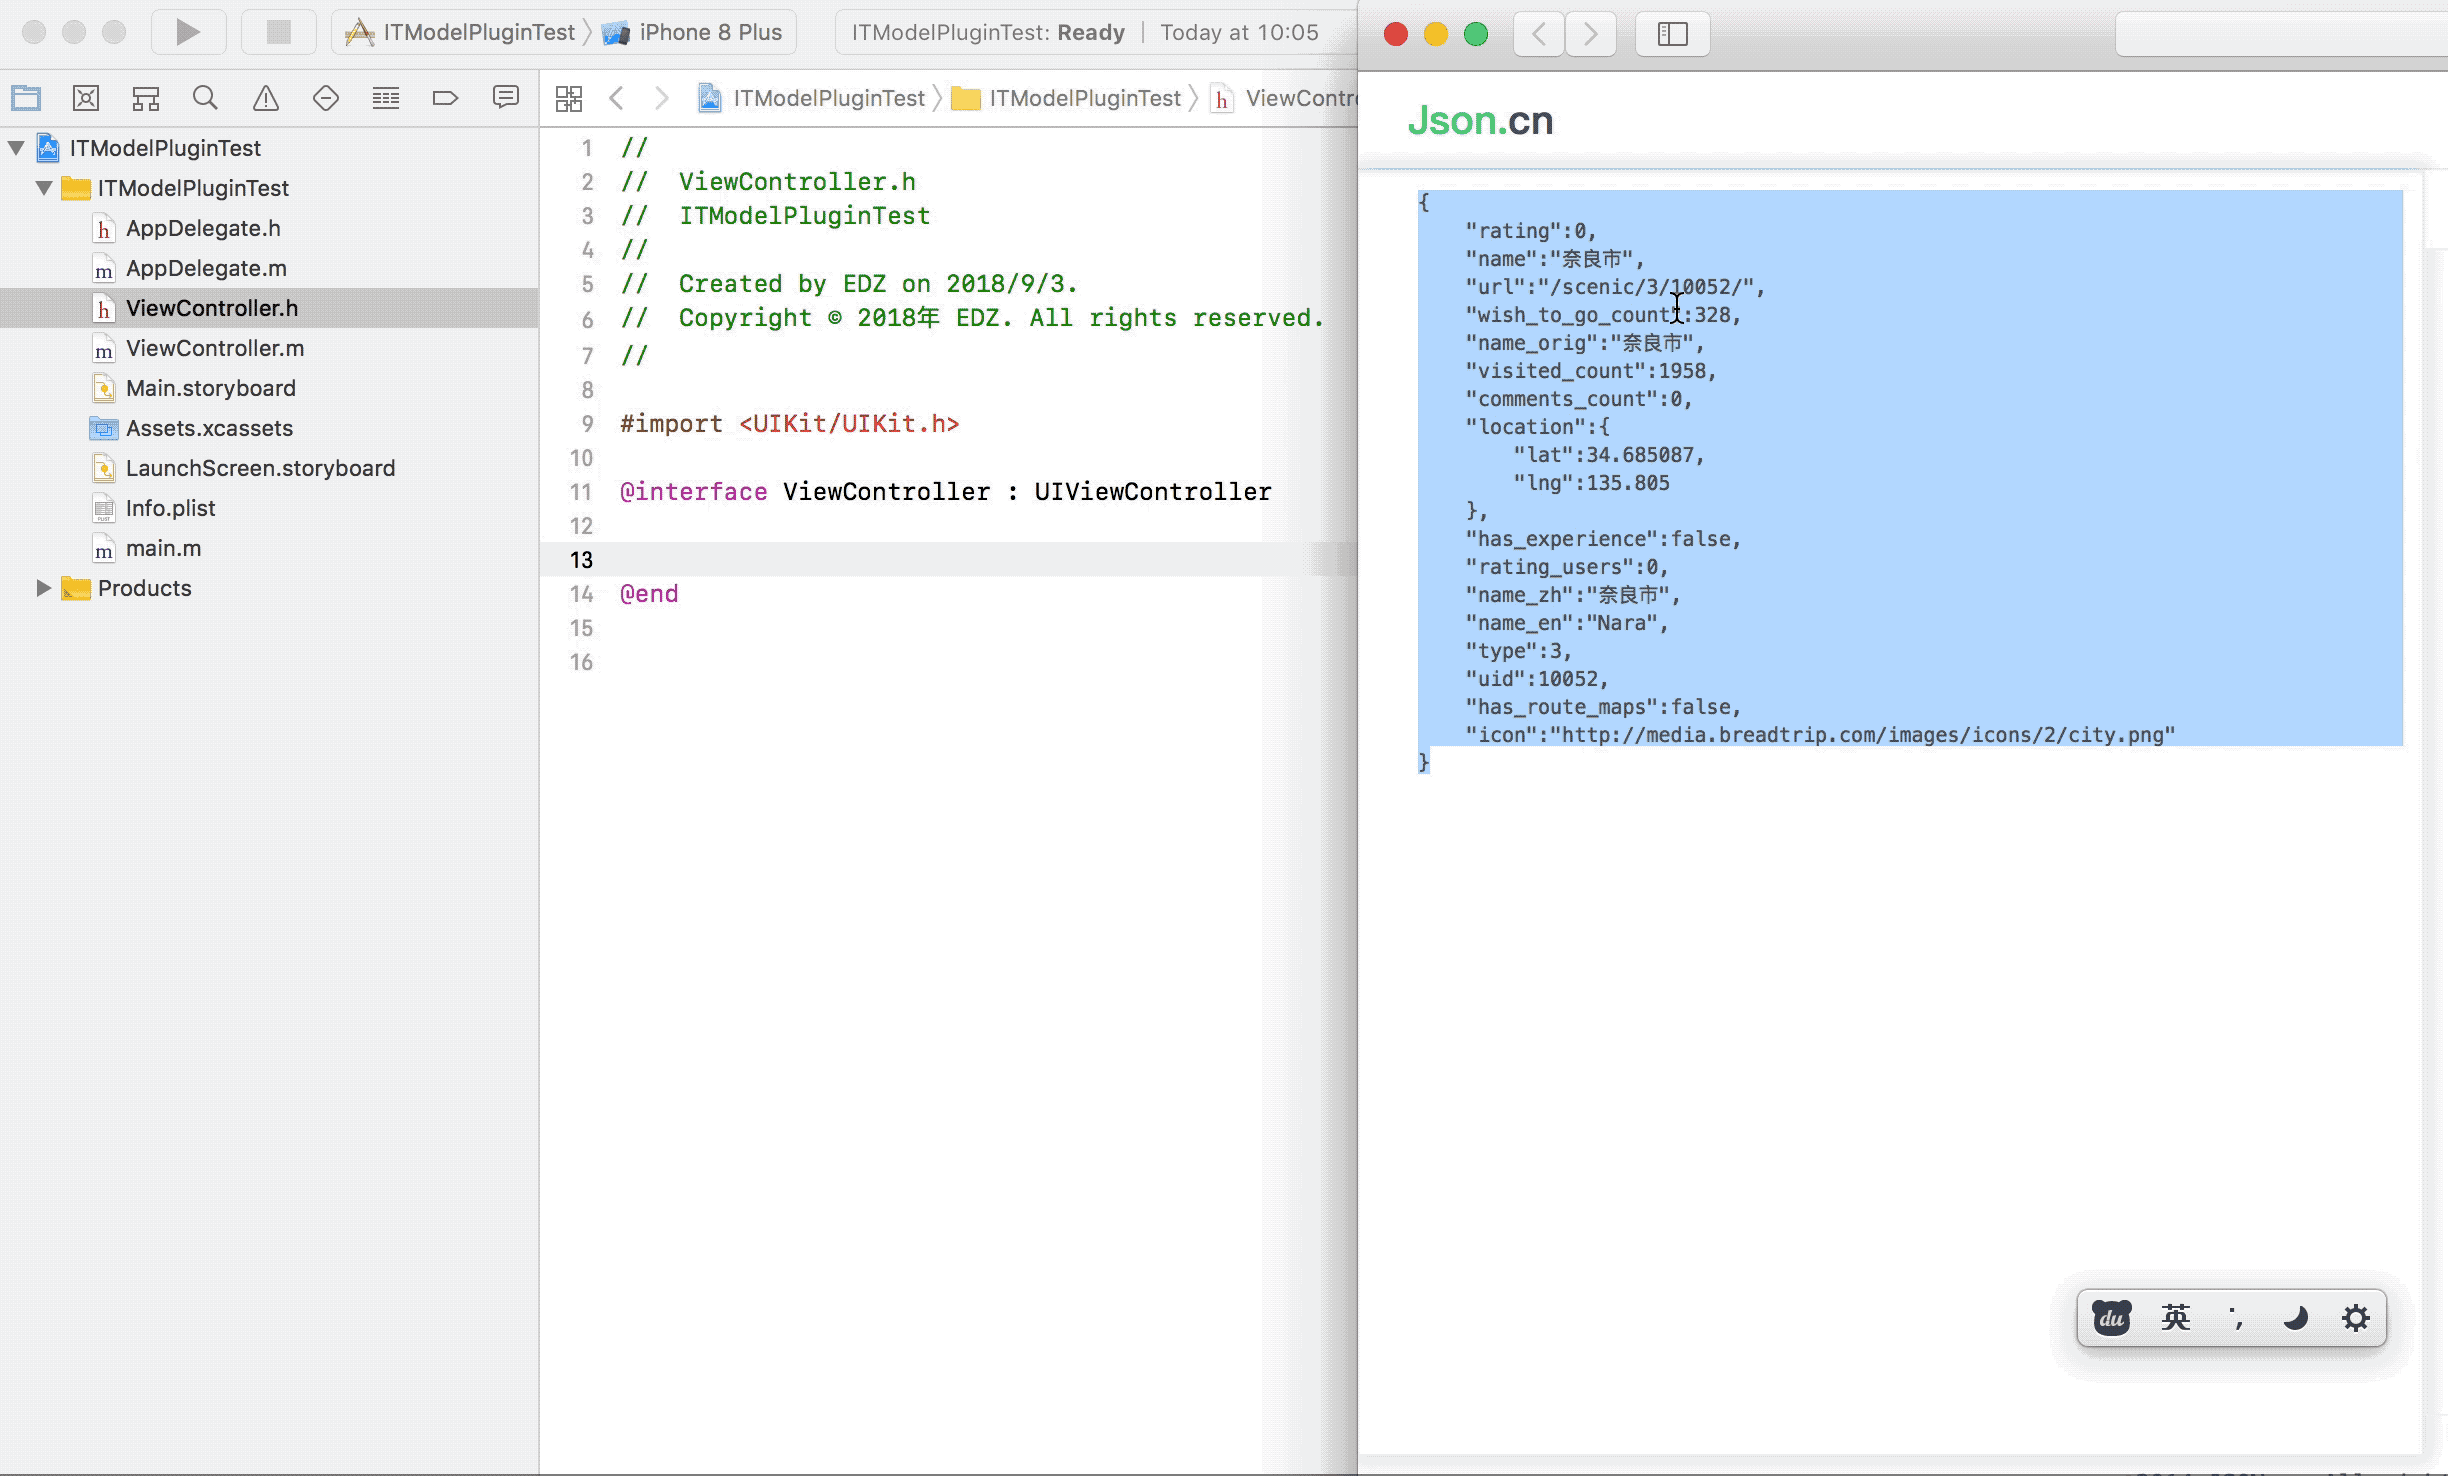Open the Project navigator folder icon
Image resolution: width=2448 pixels, height=1476 pixels.
tap(26, 98)
